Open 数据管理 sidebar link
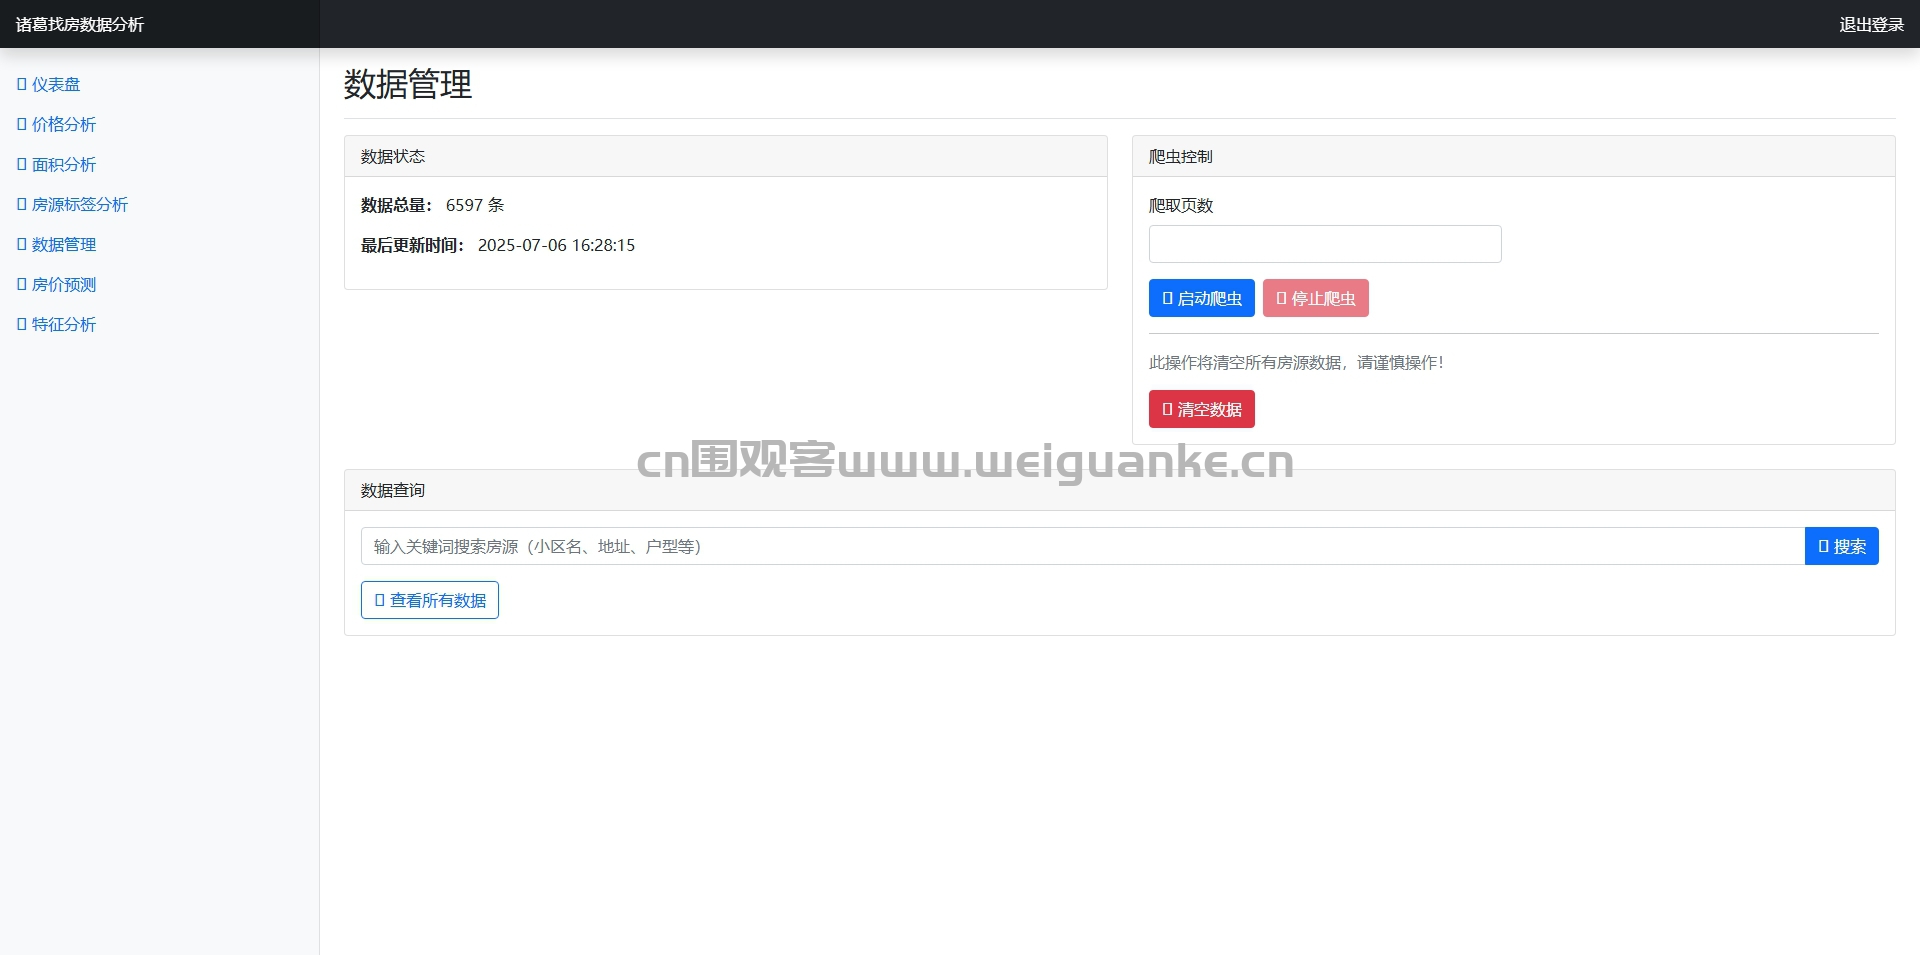 tap(57, 244)
